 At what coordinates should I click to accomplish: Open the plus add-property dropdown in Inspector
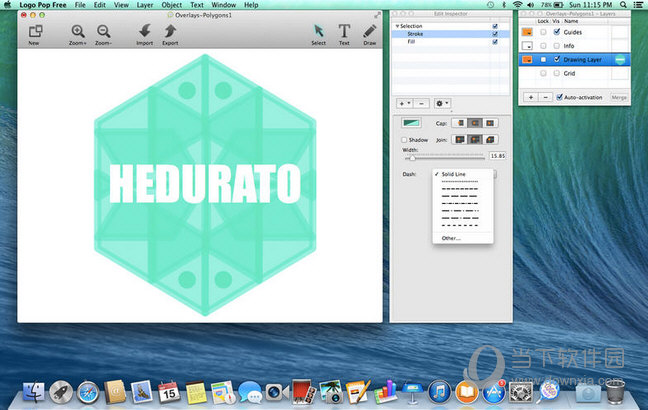405,103
